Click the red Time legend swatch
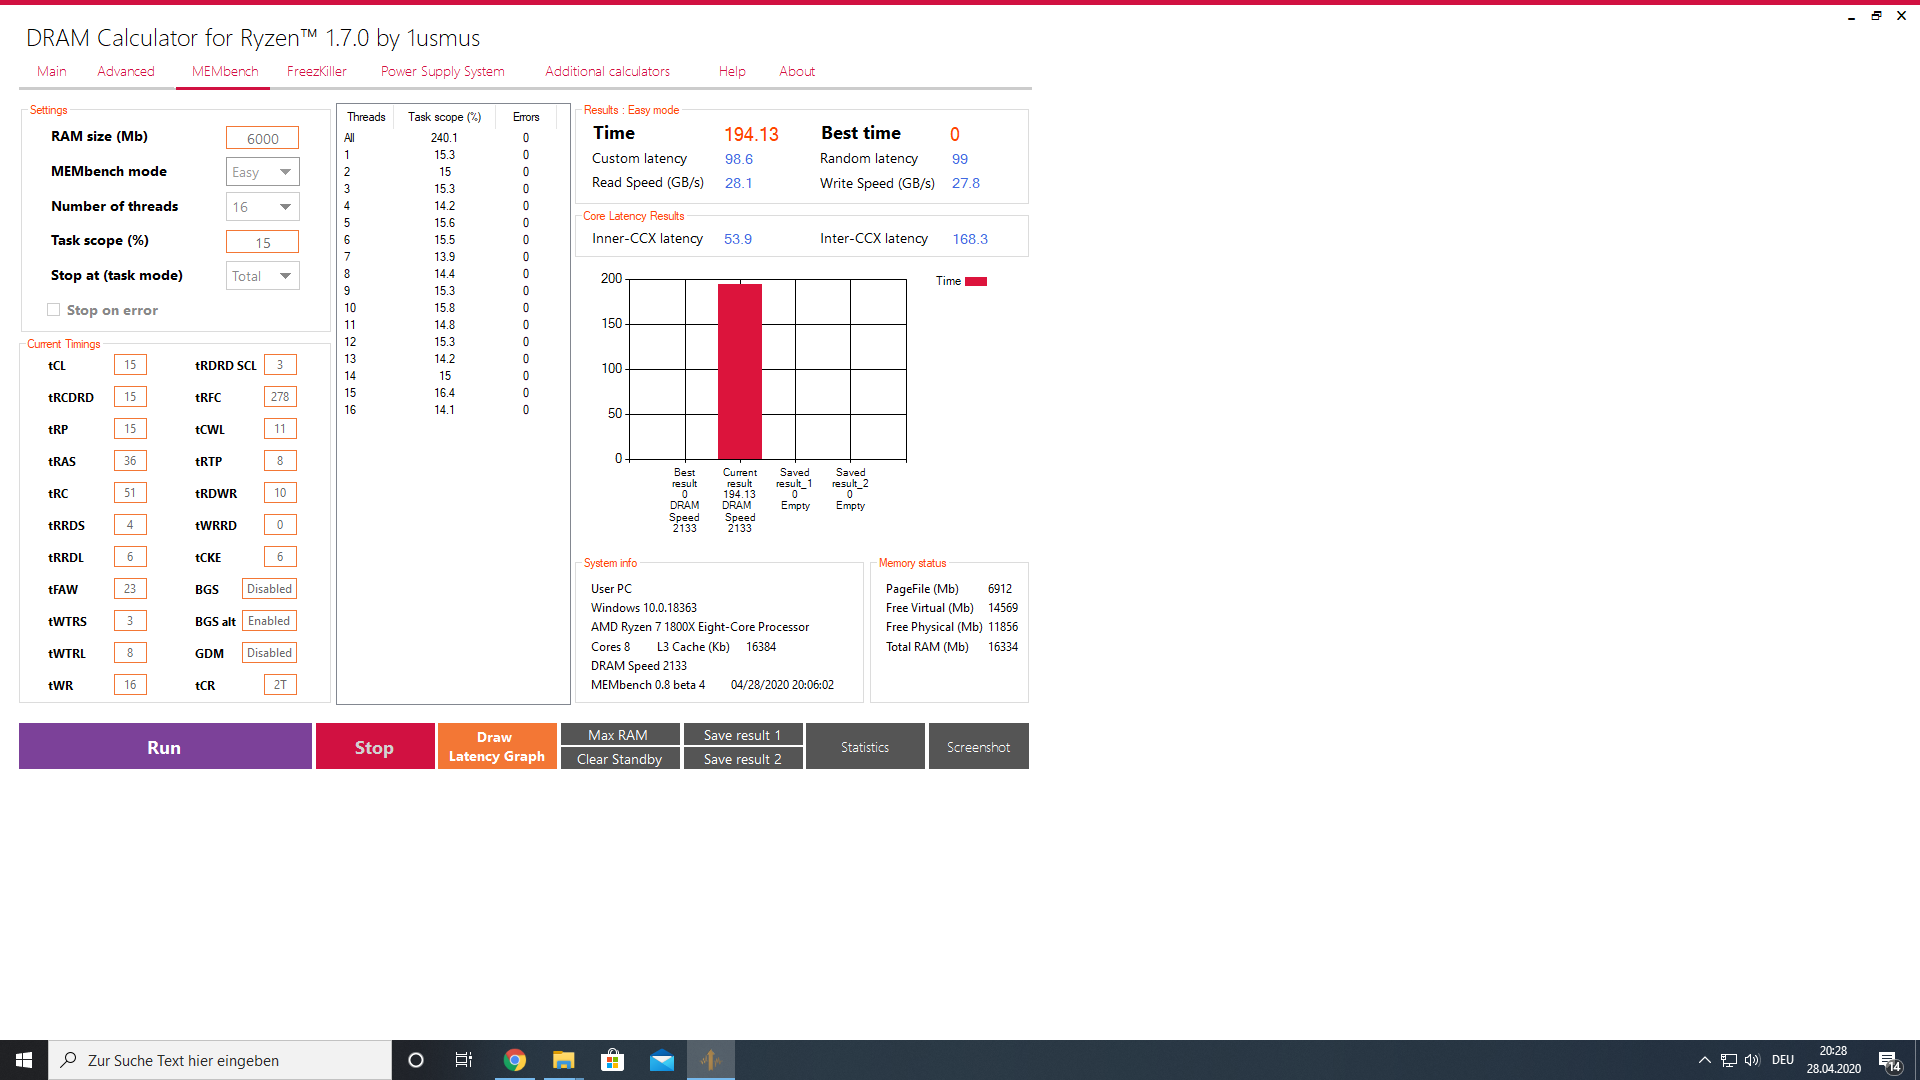 pos(976,281)
